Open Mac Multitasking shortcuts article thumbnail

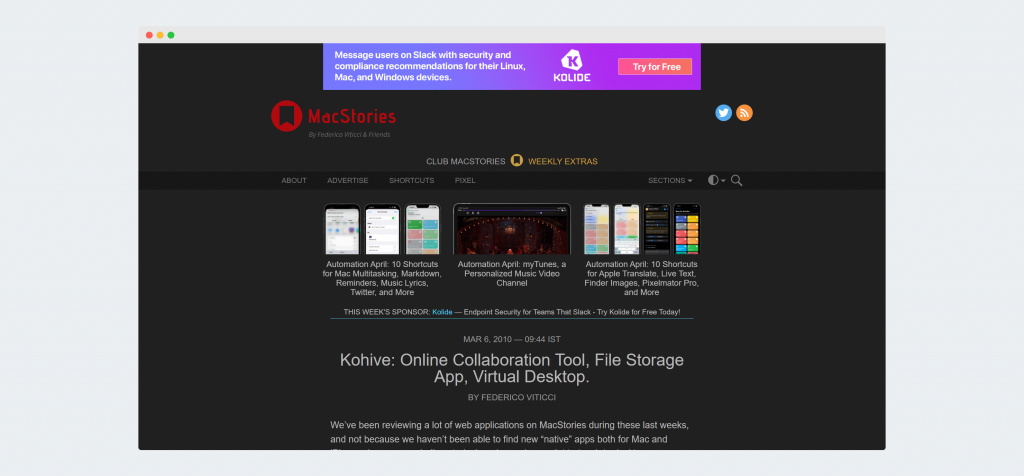(383, 229)
